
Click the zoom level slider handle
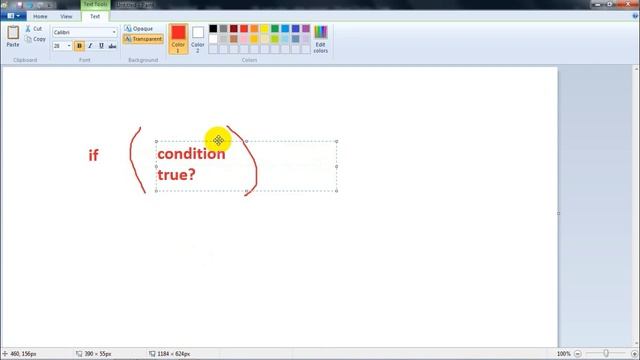coord(606,353)
